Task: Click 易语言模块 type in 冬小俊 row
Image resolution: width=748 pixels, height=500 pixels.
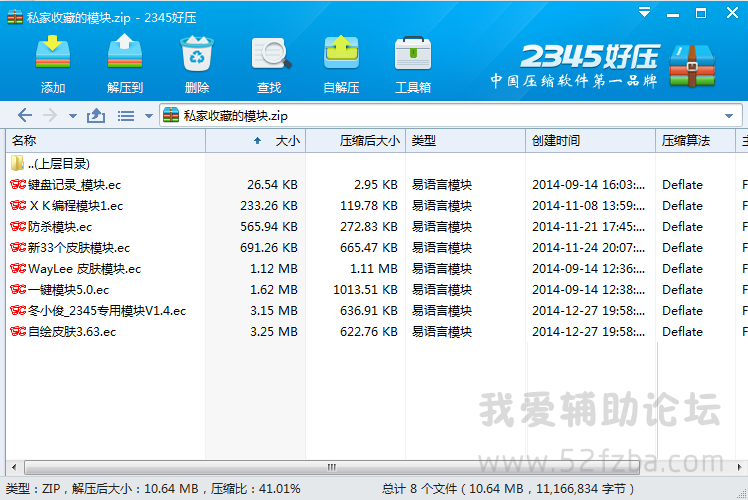Action: [x=442, y=311]
